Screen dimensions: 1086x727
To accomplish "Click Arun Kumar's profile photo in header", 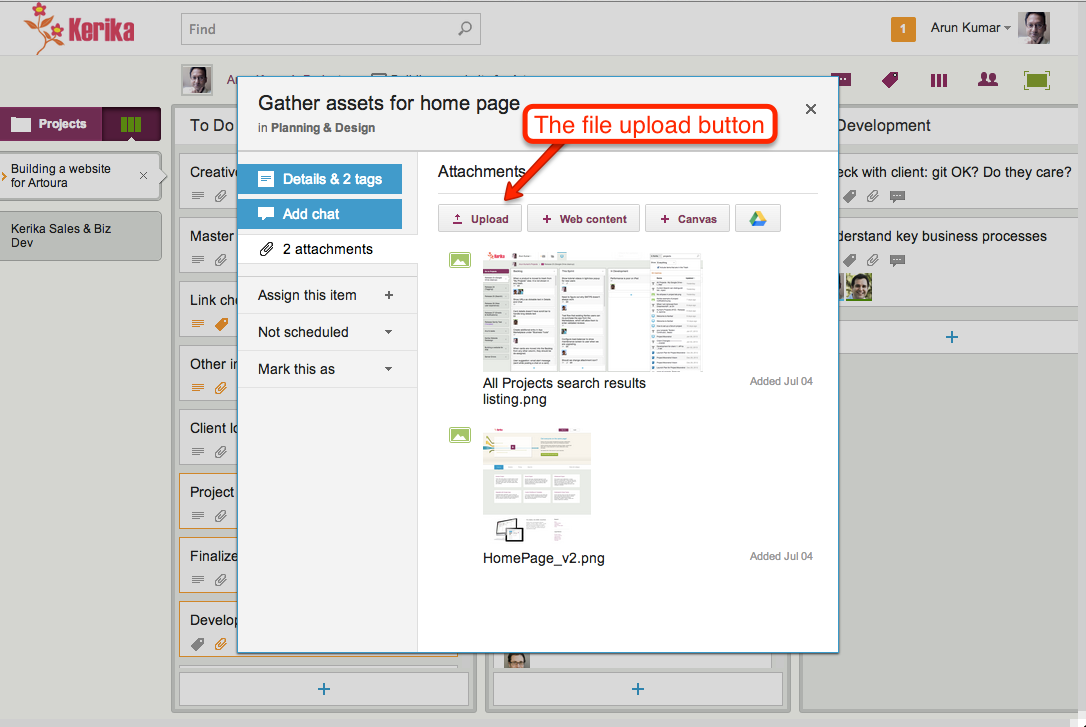I will pos(1033,28).
